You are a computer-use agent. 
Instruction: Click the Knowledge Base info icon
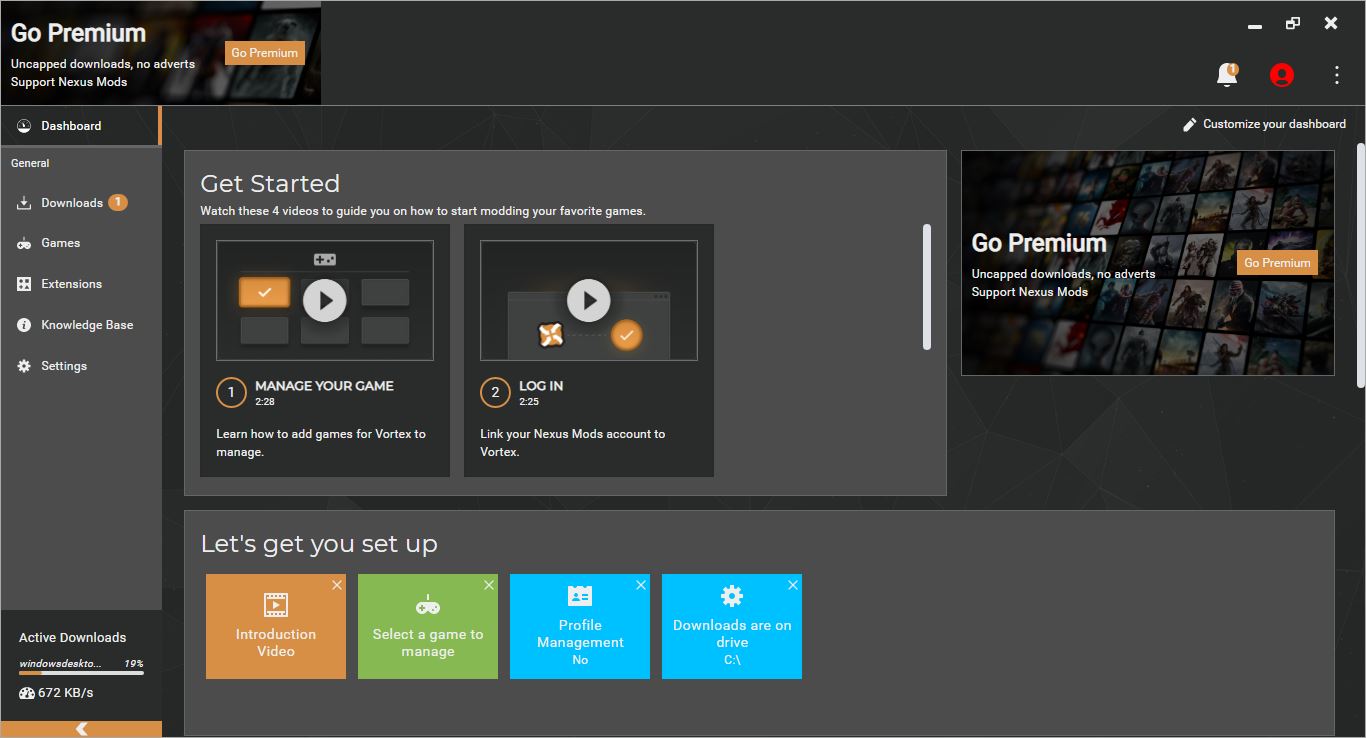[24, 325]
